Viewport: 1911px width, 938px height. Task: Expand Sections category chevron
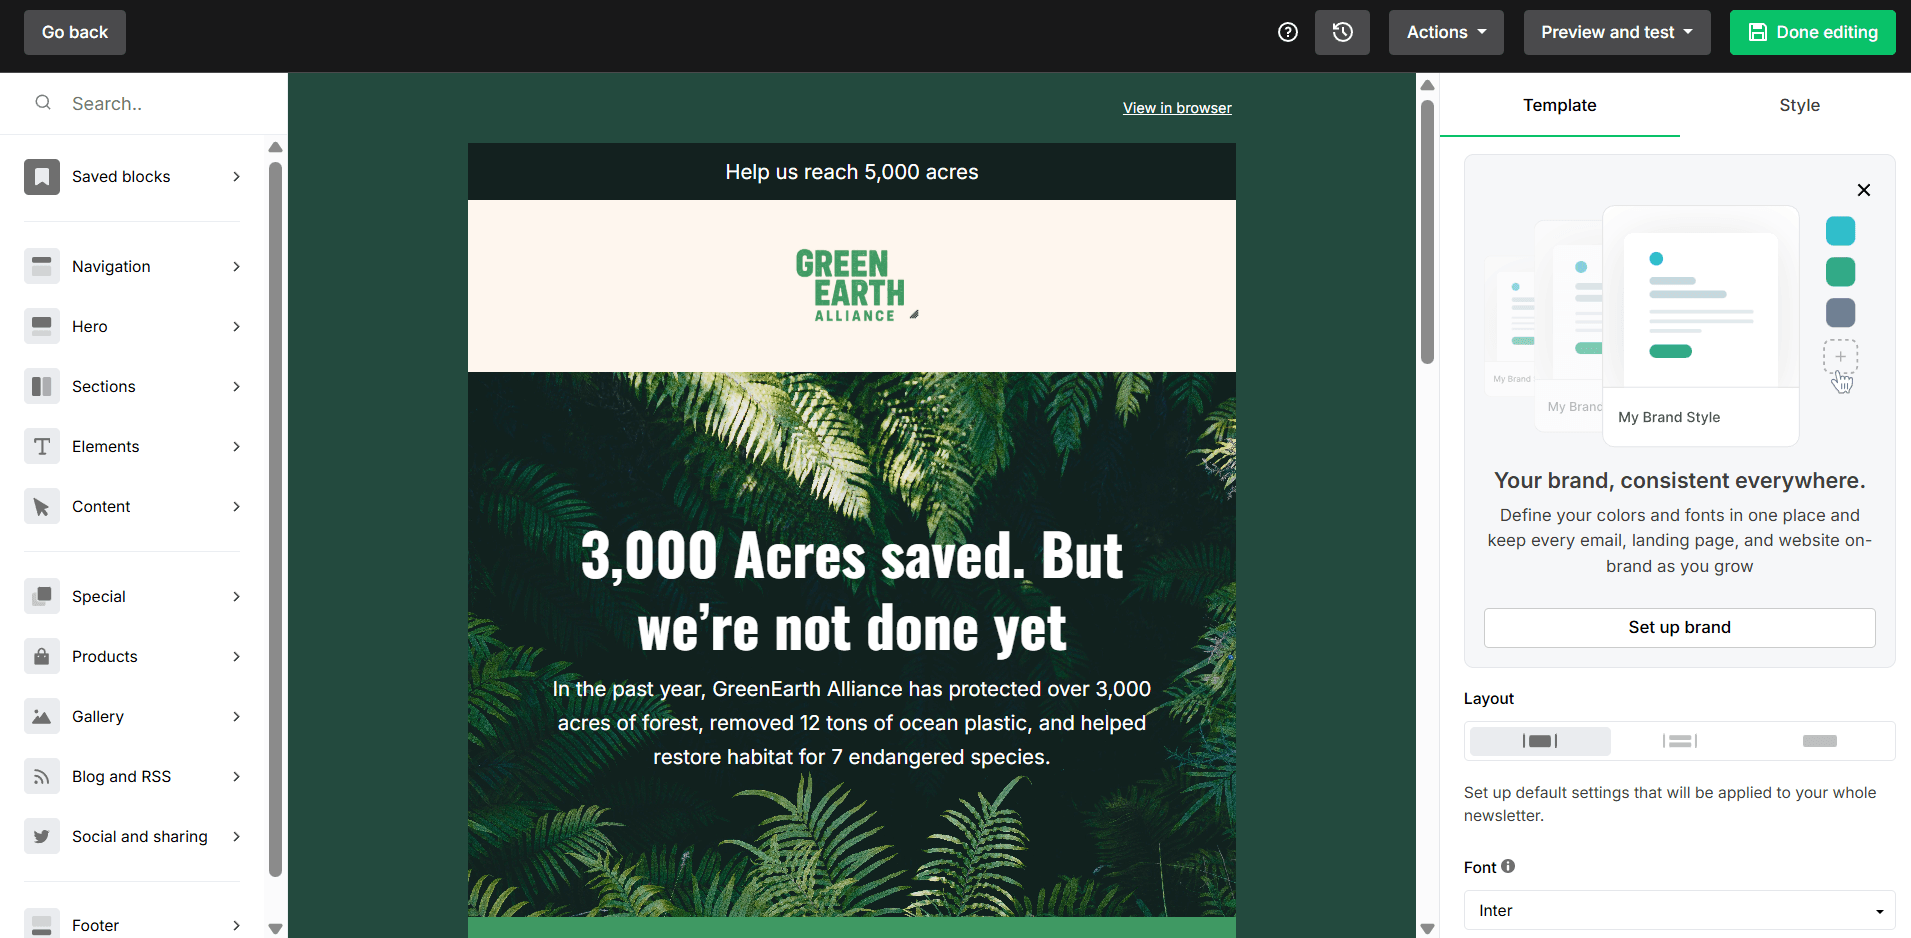click(237, 387)
